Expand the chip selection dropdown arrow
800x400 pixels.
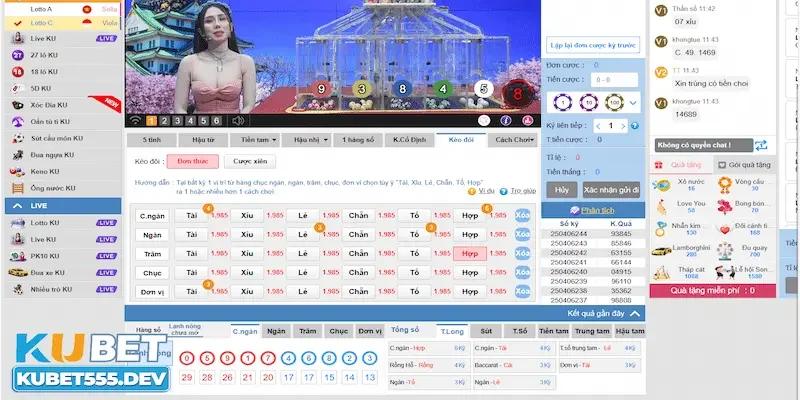tap(633, 103)
